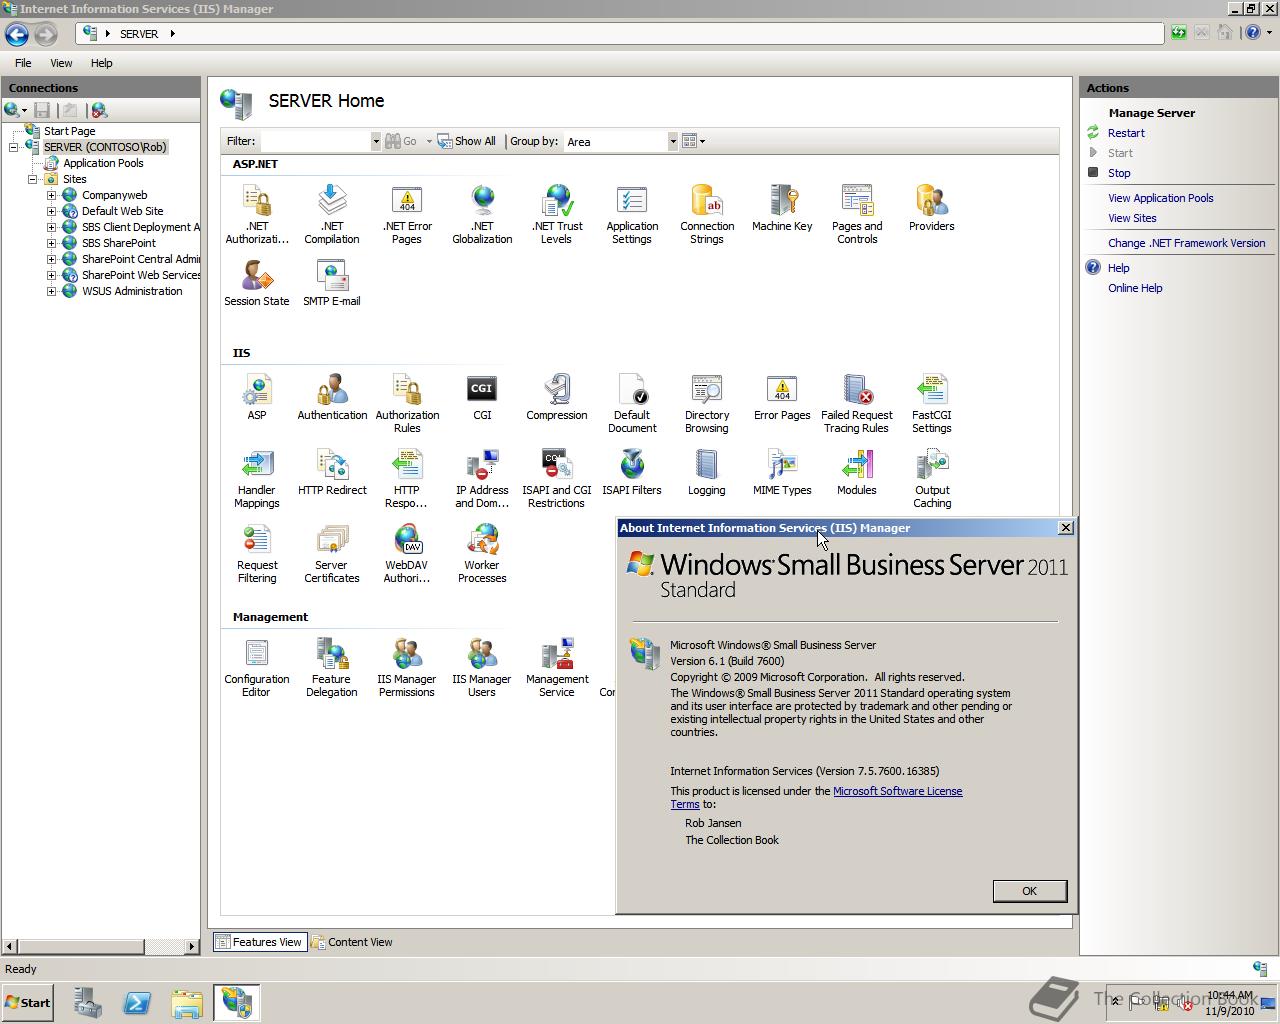The height and width of the screenshot is (1024, 1280).
Task: Open Worker Processes feature
Action: (x=482, y=553)
